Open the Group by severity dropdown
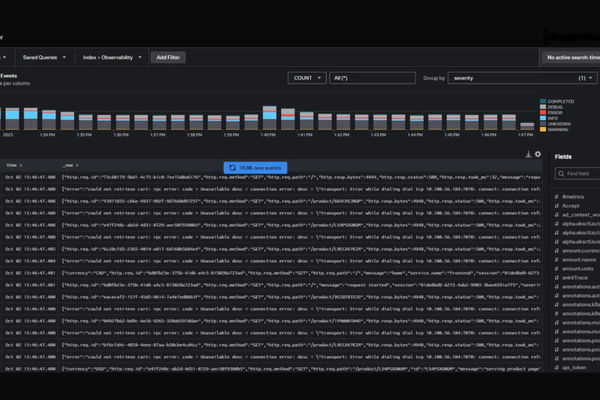 click(522, 78)
